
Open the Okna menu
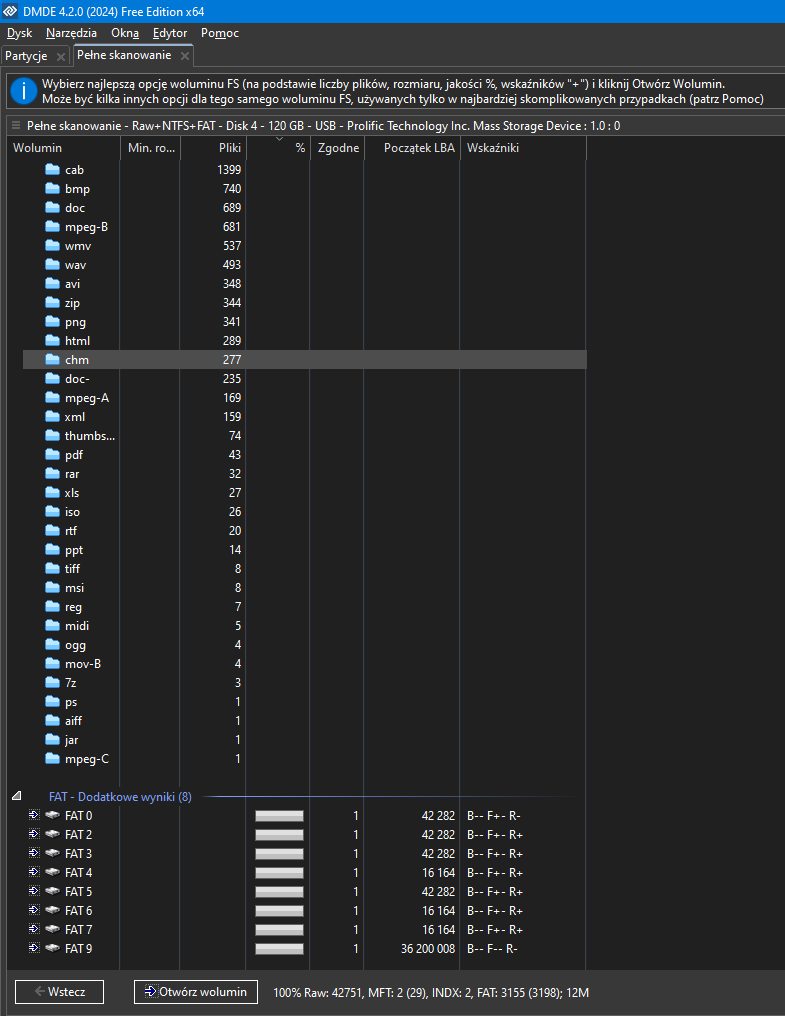pyautogui.click(x=125, y=33)
